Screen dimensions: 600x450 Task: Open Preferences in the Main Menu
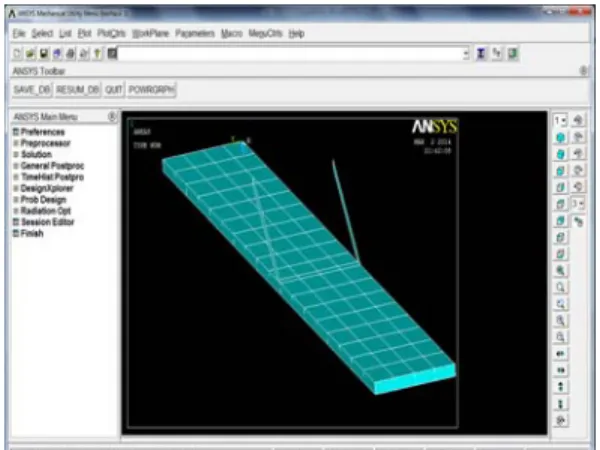(42, 132)
